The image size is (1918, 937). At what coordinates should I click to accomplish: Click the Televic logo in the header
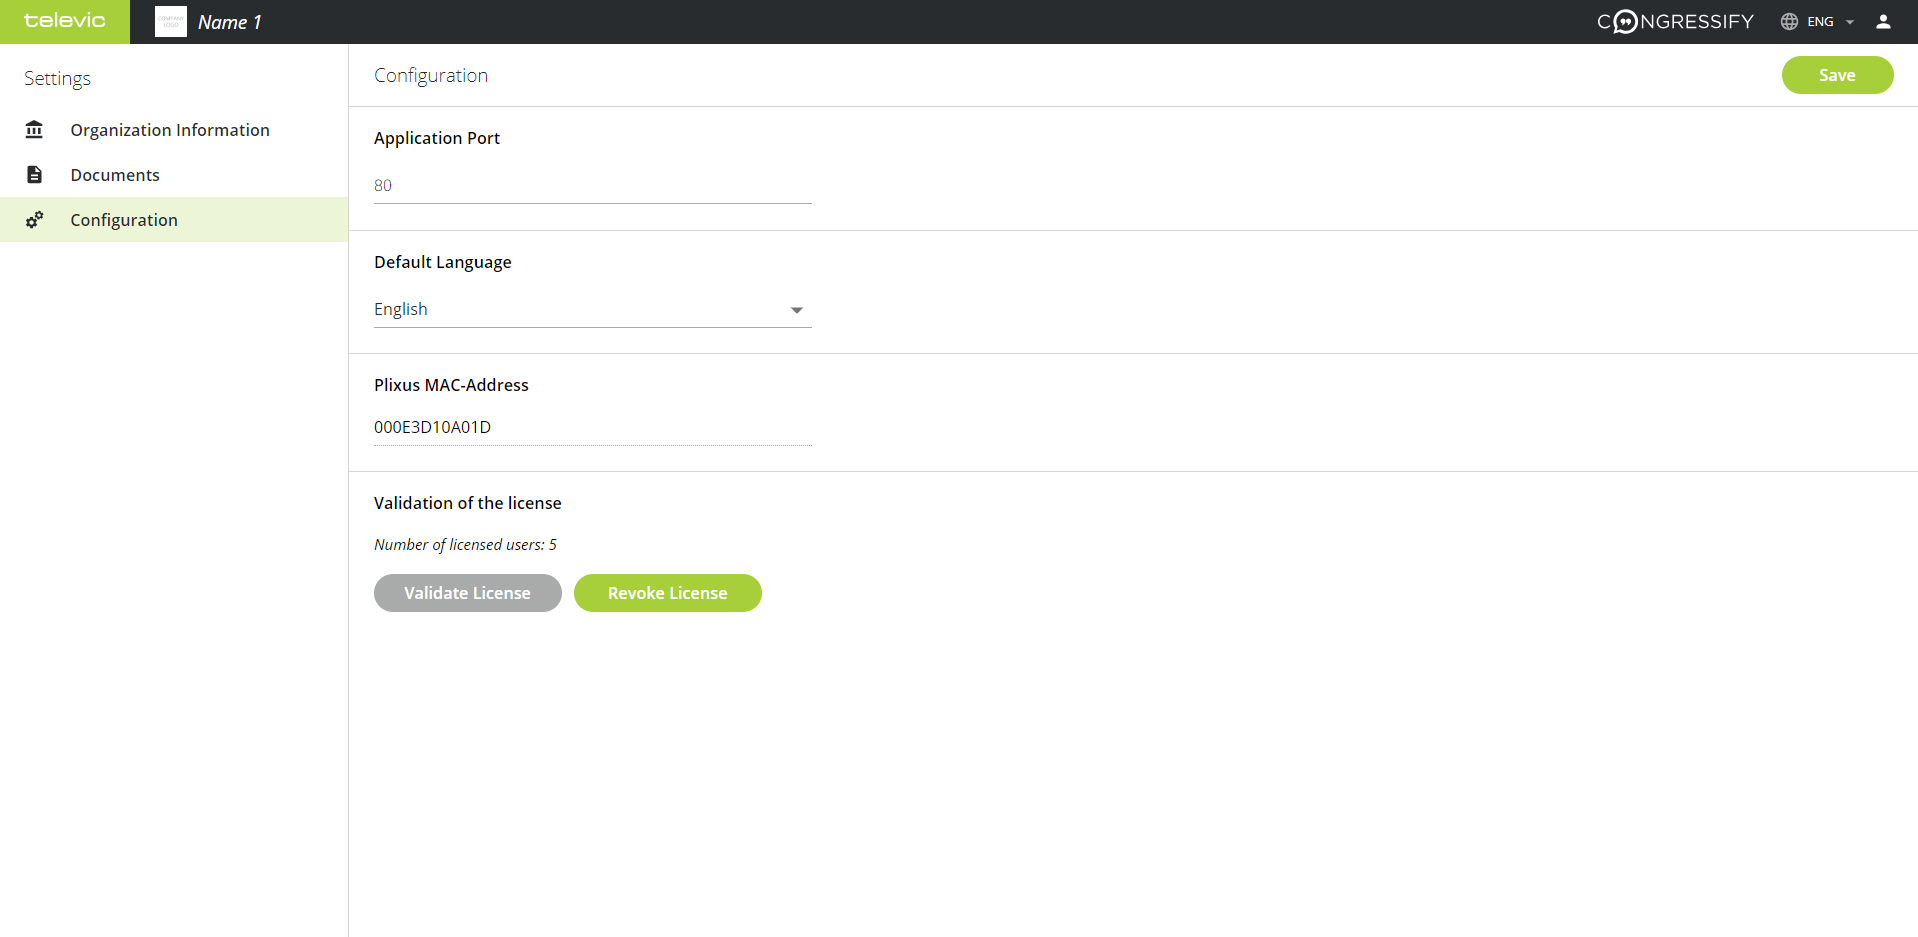point(65,21)
